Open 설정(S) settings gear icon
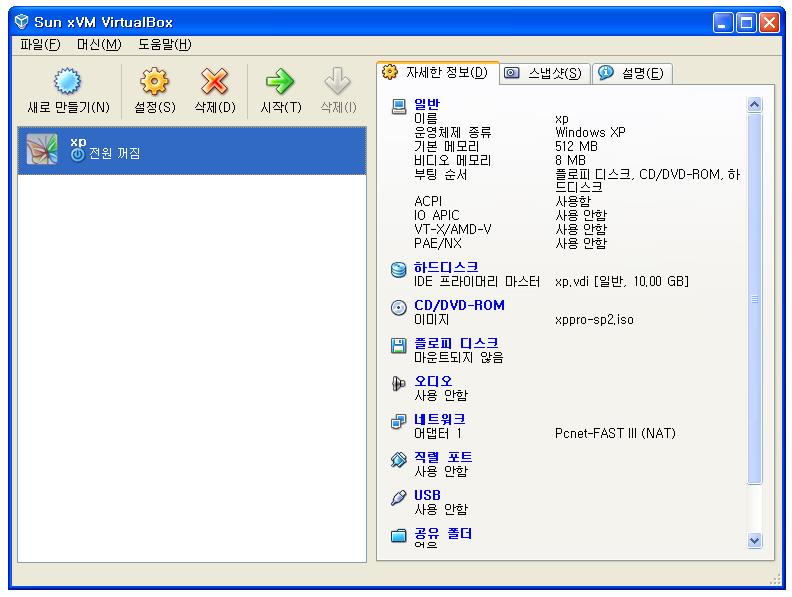Image resolution: width=792 pixels, height=597 pixels. pos(154,81)
